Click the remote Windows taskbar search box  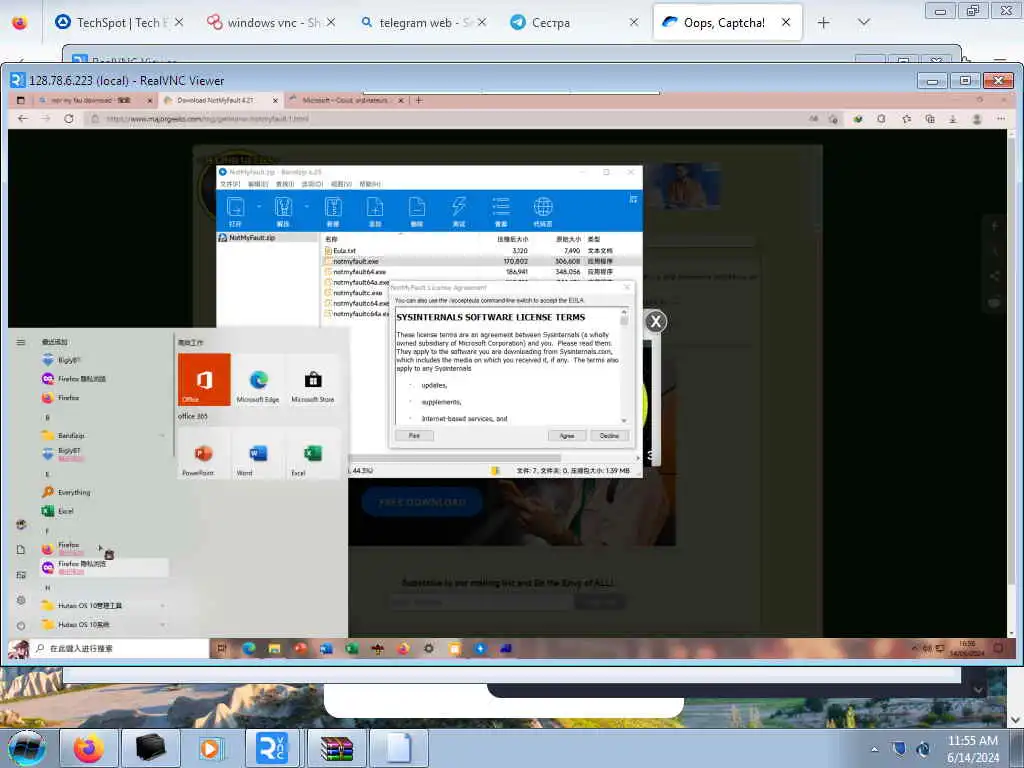[x=120, y=648]
